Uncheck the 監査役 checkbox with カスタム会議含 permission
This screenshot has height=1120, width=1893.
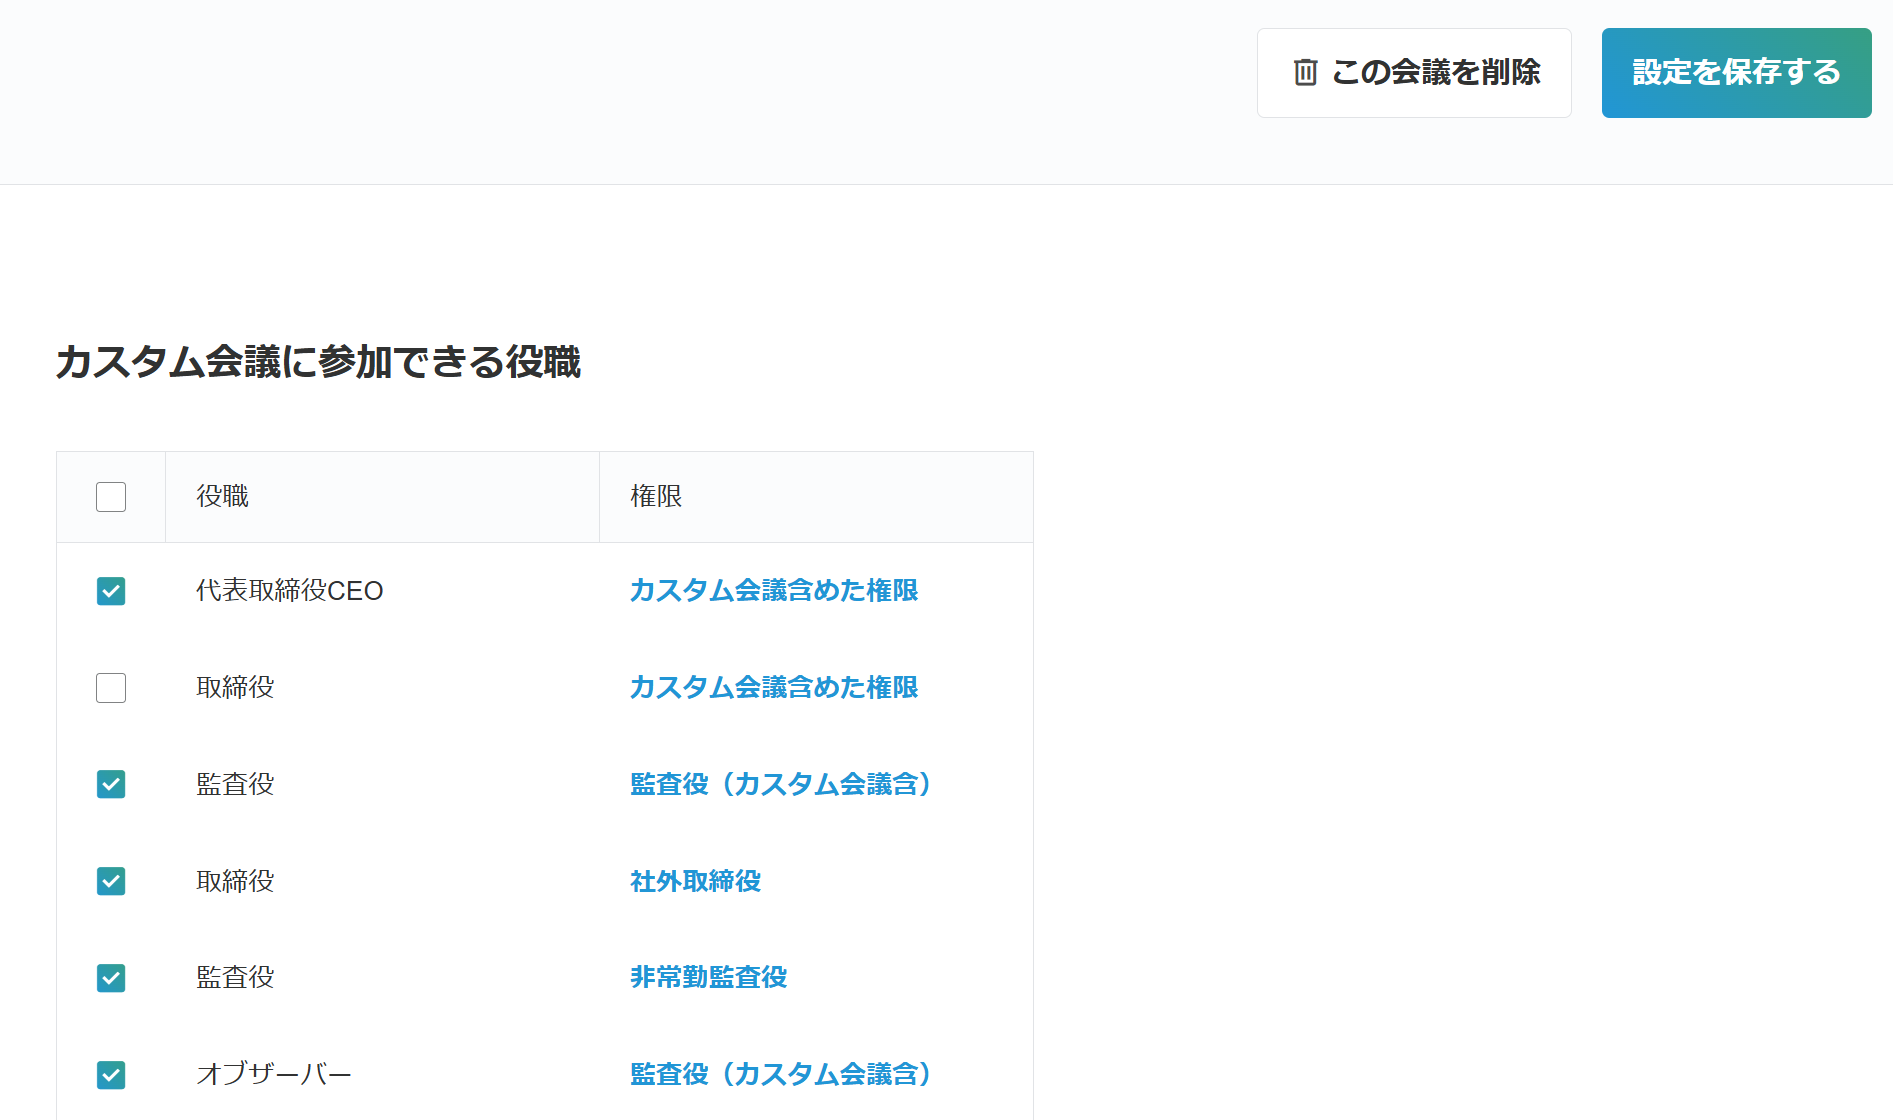click(x=110, y=784)
